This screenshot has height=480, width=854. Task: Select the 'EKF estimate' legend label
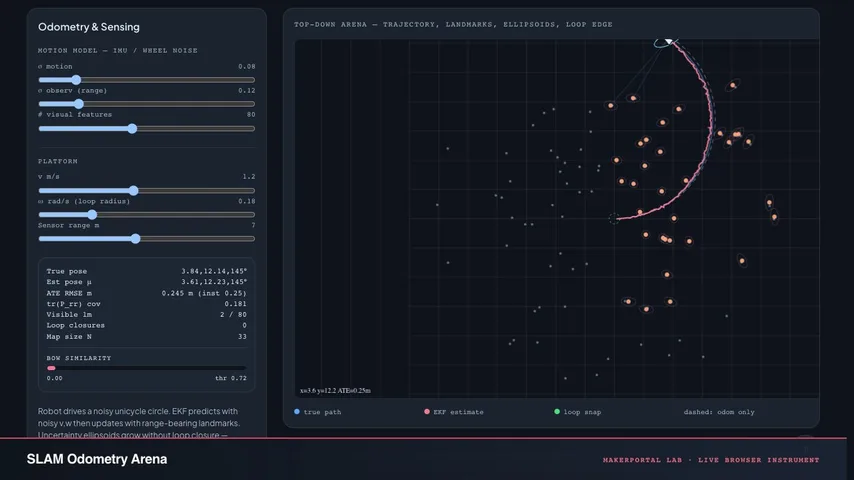click(459, 412)
